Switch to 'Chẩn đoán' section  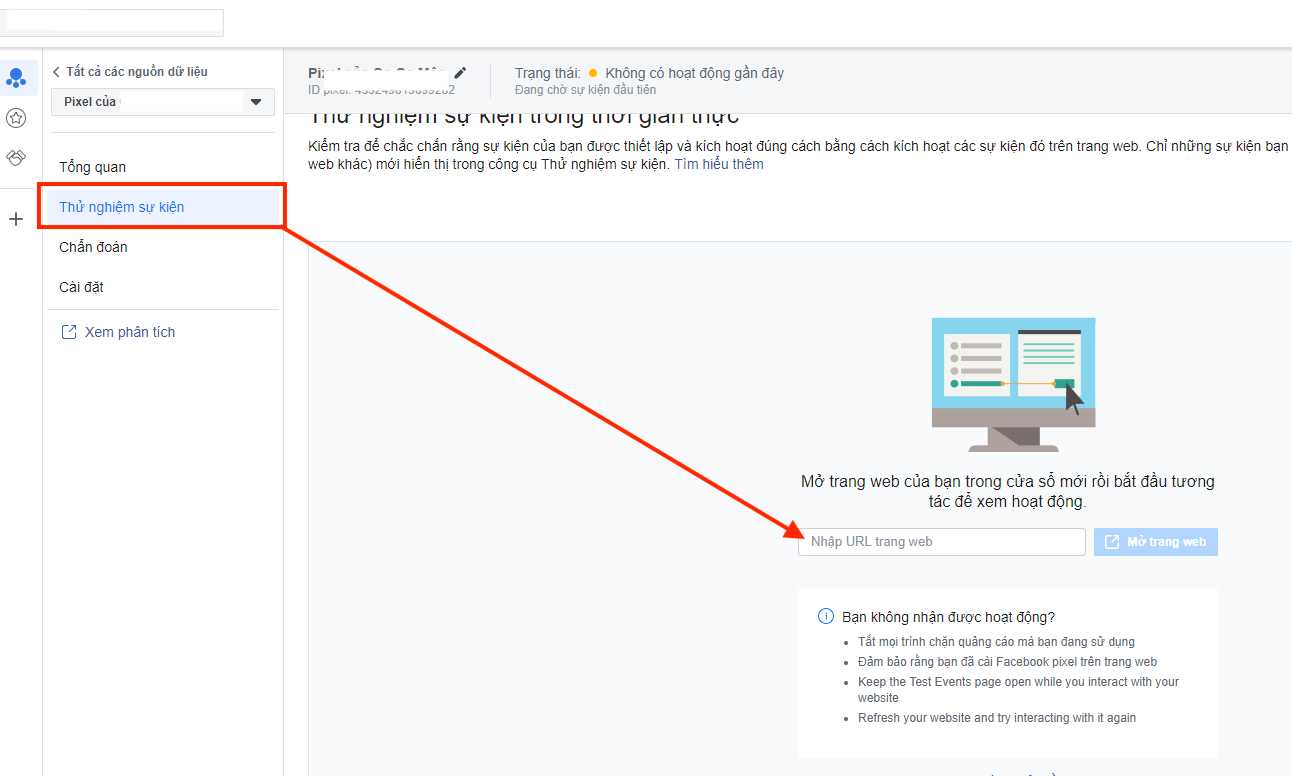point(93,247)
